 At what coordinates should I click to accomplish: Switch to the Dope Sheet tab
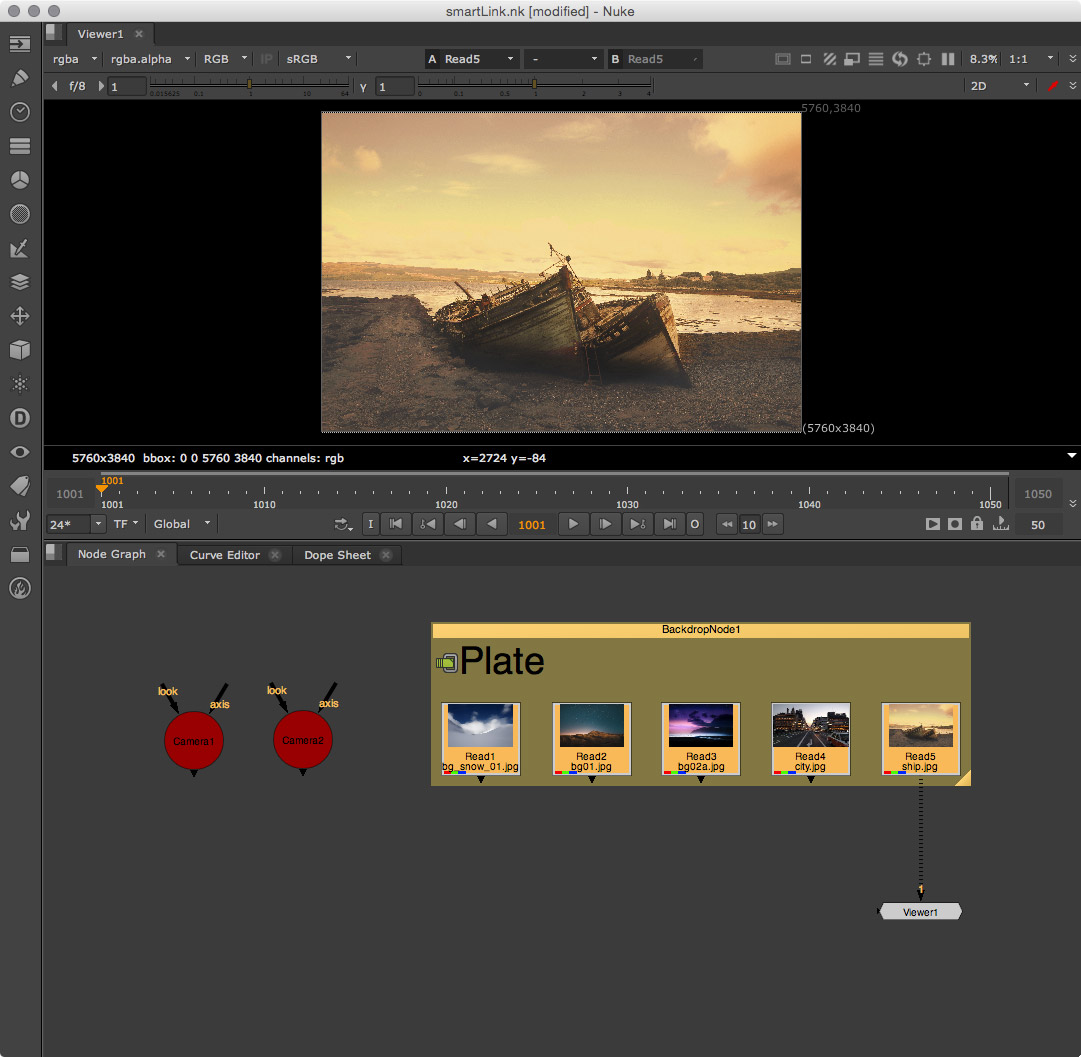coord(338,555)
